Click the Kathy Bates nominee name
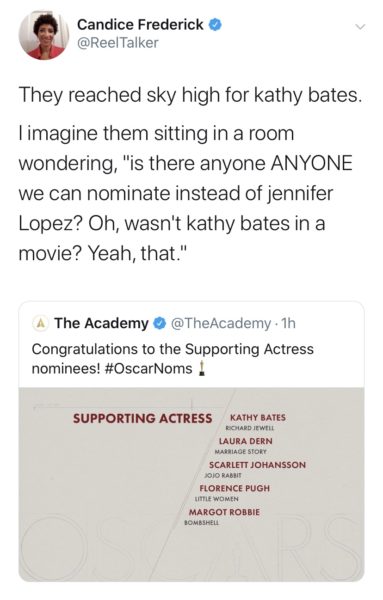This screenshot has width=383, height=600. point(257,417)
